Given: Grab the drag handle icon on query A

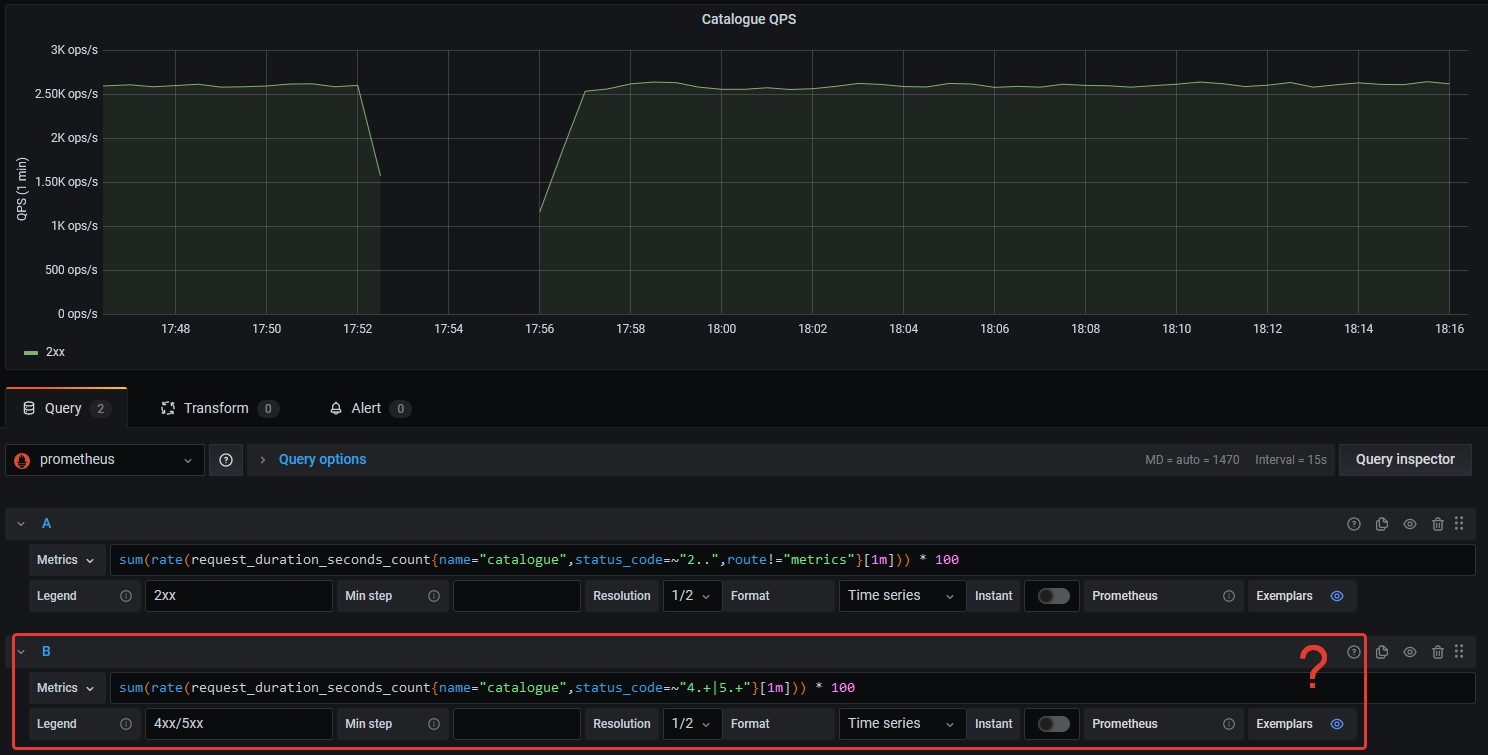Looking at the screenshot, I should [x=1460, y=523].
